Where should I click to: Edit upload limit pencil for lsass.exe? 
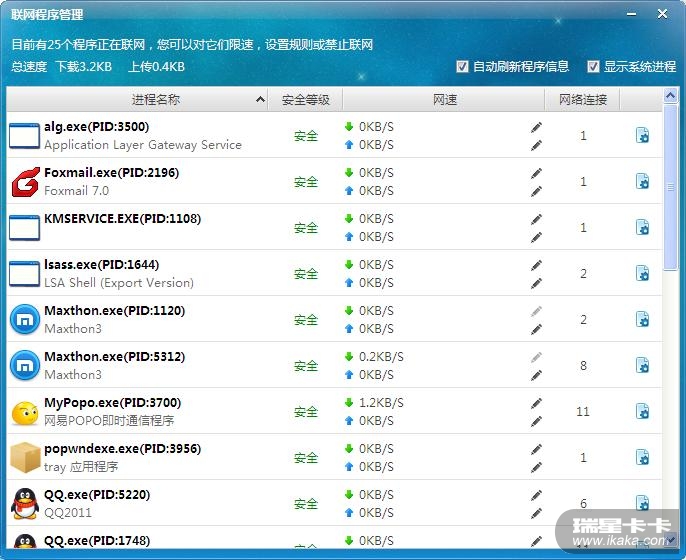(536, 283)
